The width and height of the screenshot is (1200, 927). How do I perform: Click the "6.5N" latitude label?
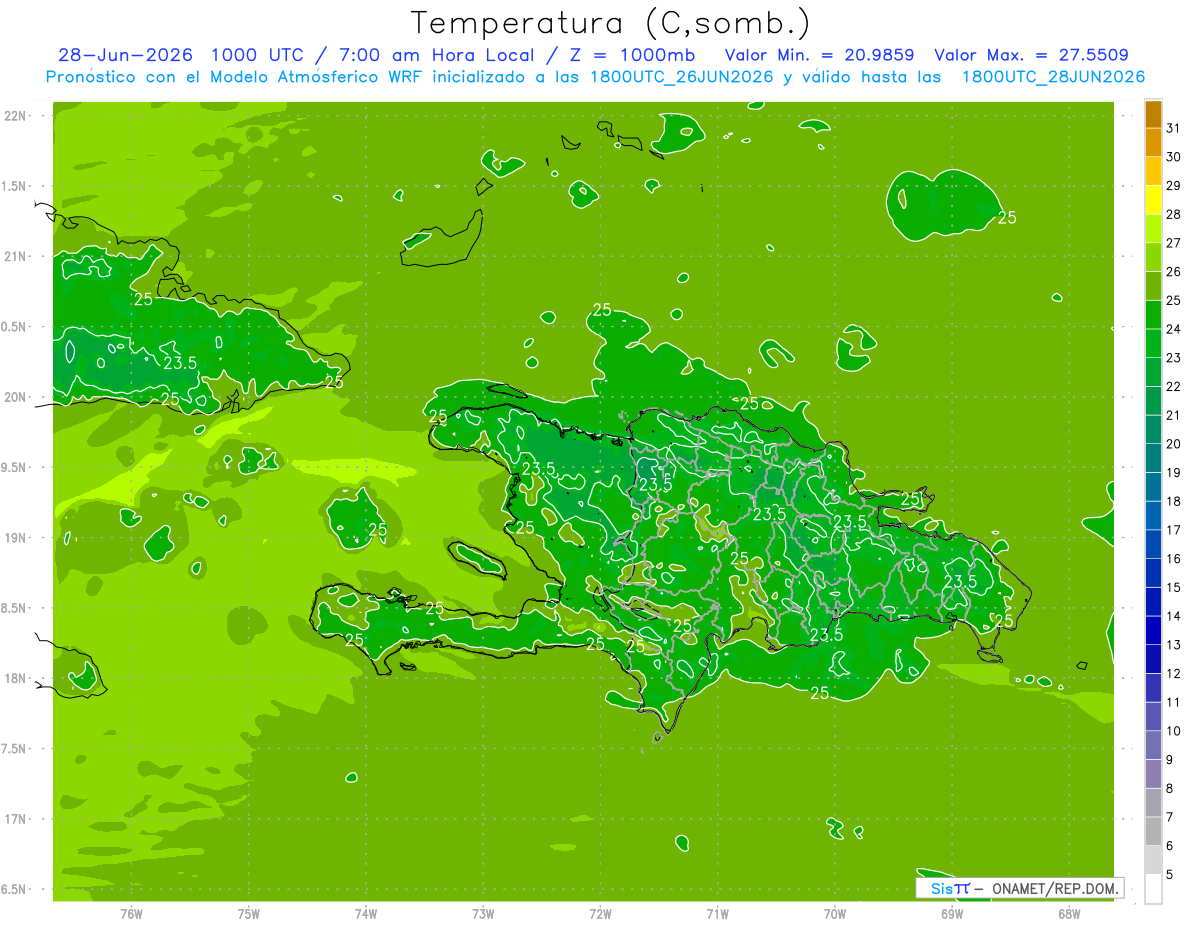pyautogui.click(x=15, y=889)
